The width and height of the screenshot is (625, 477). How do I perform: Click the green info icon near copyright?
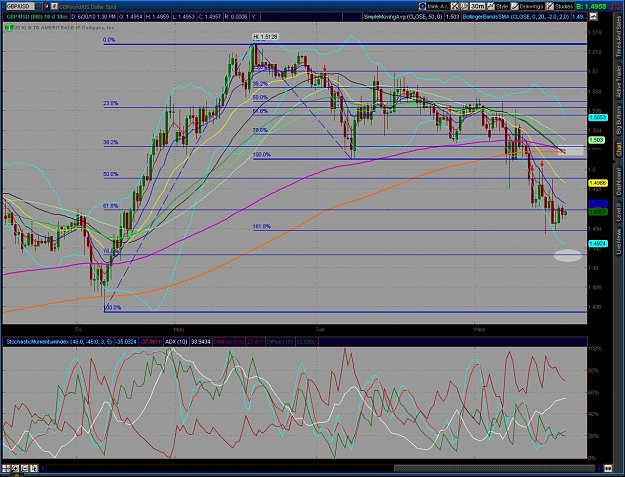(9, 28)
